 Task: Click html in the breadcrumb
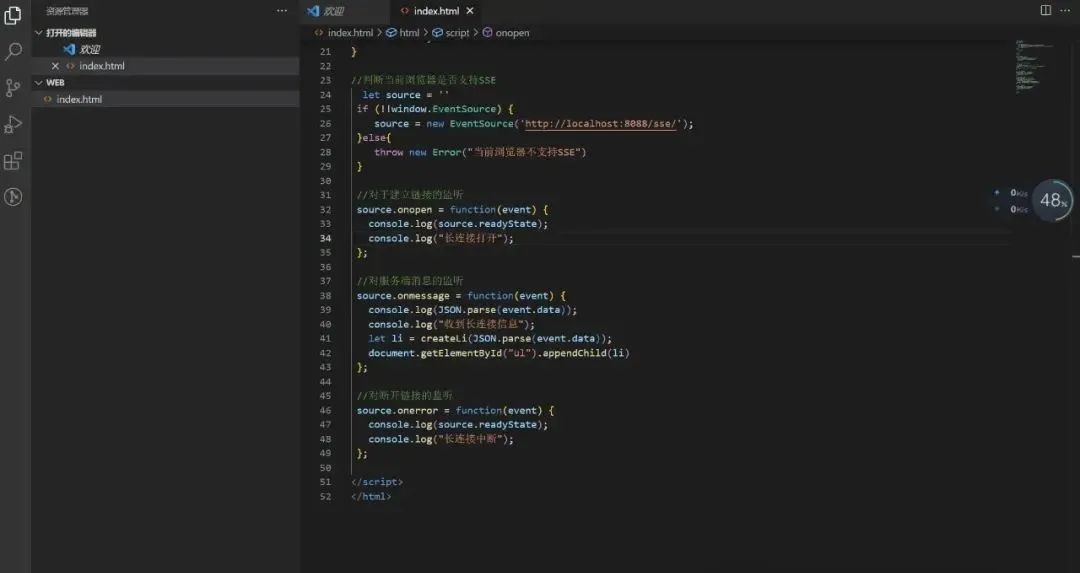pyautogui.click(x=409, y=32)
